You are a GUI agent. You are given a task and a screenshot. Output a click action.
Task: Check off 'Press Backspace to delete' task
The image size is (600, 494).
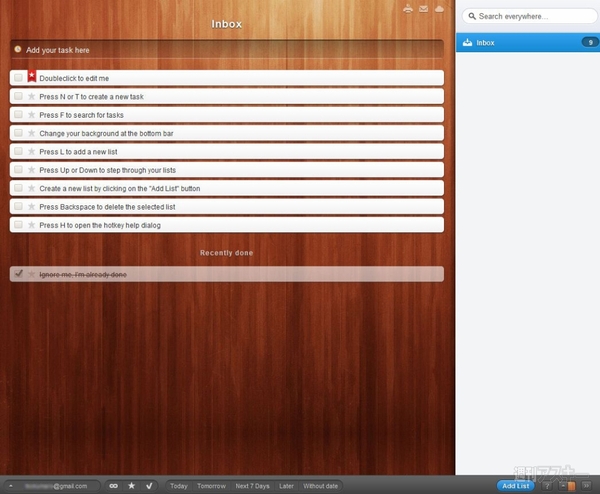(x=18, y=206)
